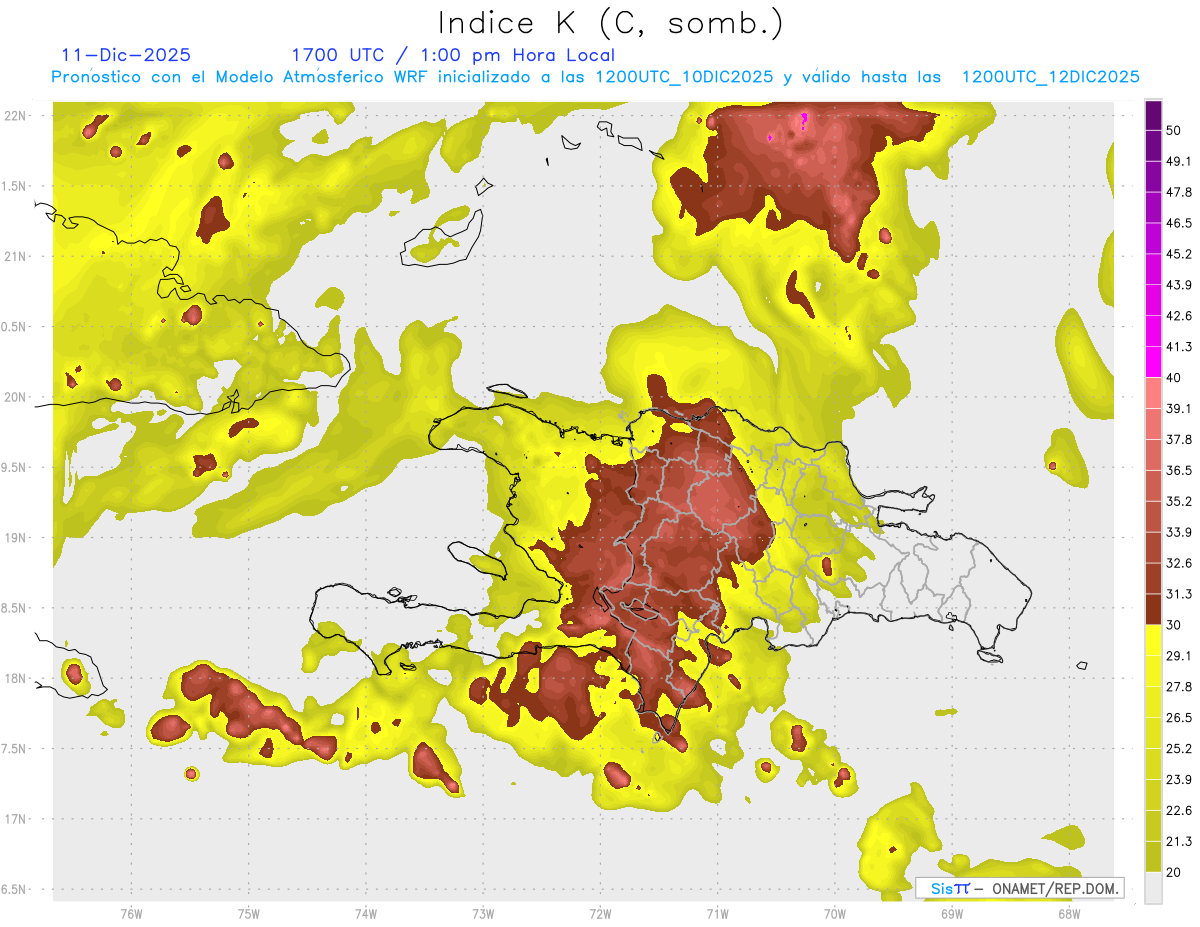The image size is (1200, 927).
Task: Click the '50' value on the colorbar
Action: 1176,131
